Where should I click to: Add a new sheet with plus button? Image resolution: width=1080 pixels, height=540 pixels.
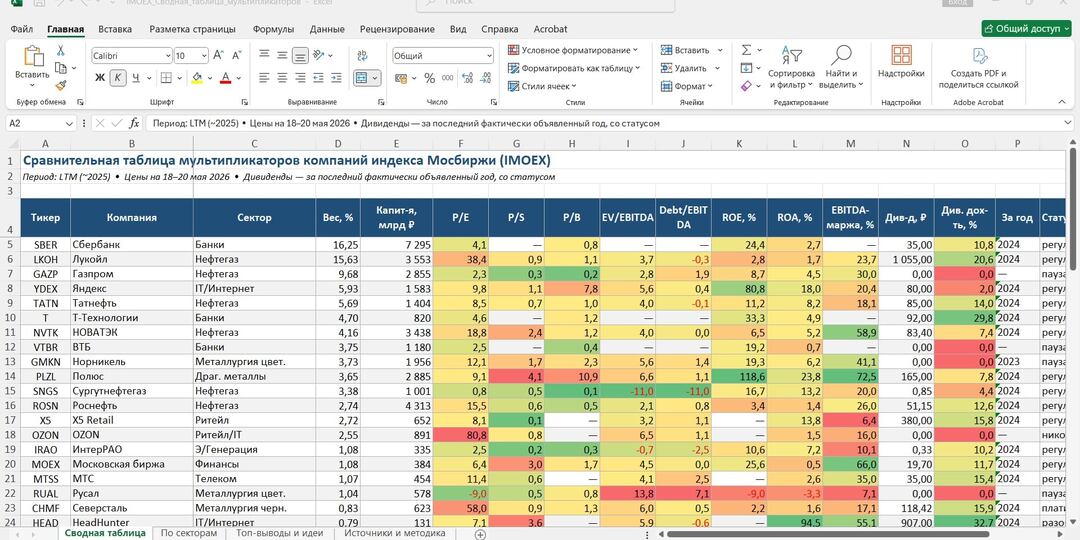tap(481, 534)
